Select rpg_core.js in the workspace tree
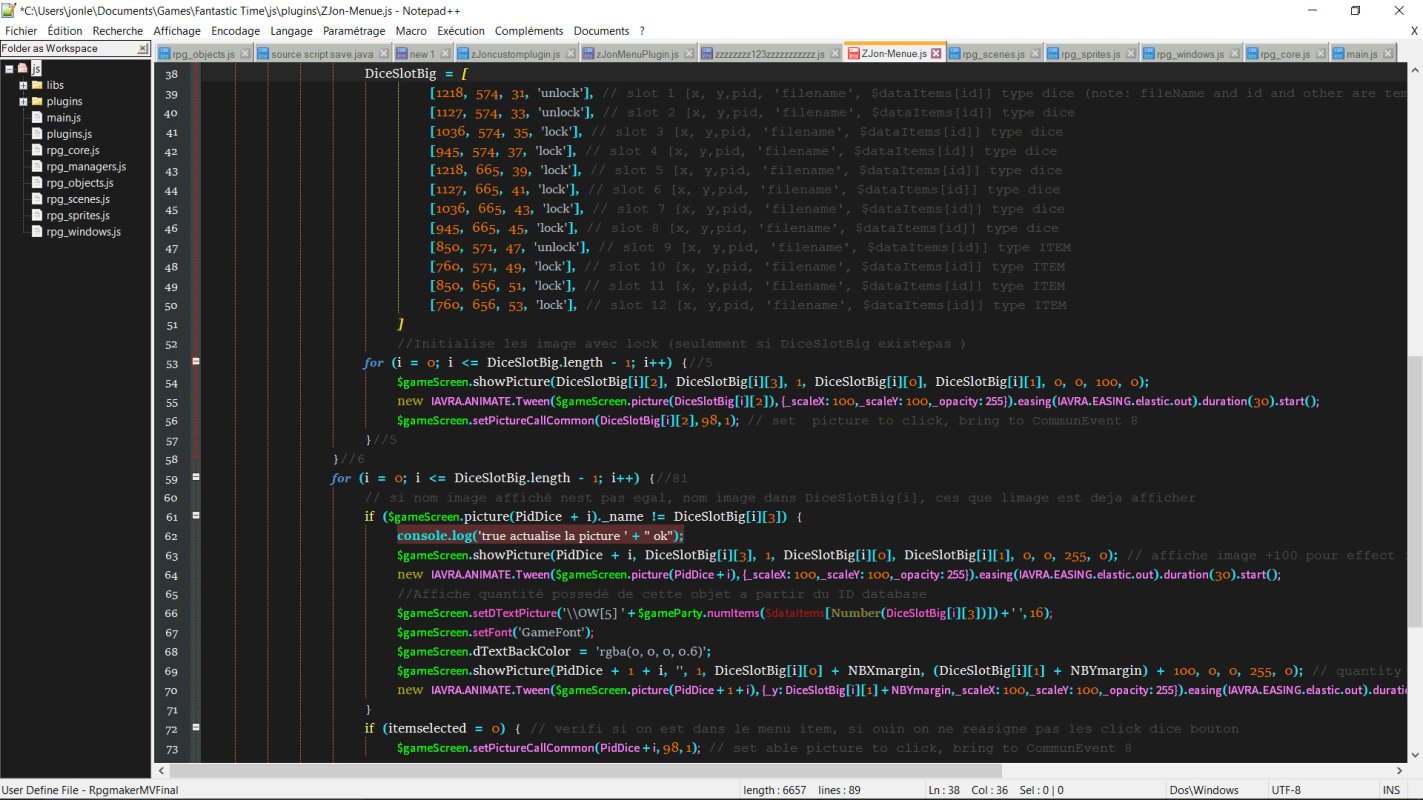This screenshot has width=1423, height=800. [72, 150]
